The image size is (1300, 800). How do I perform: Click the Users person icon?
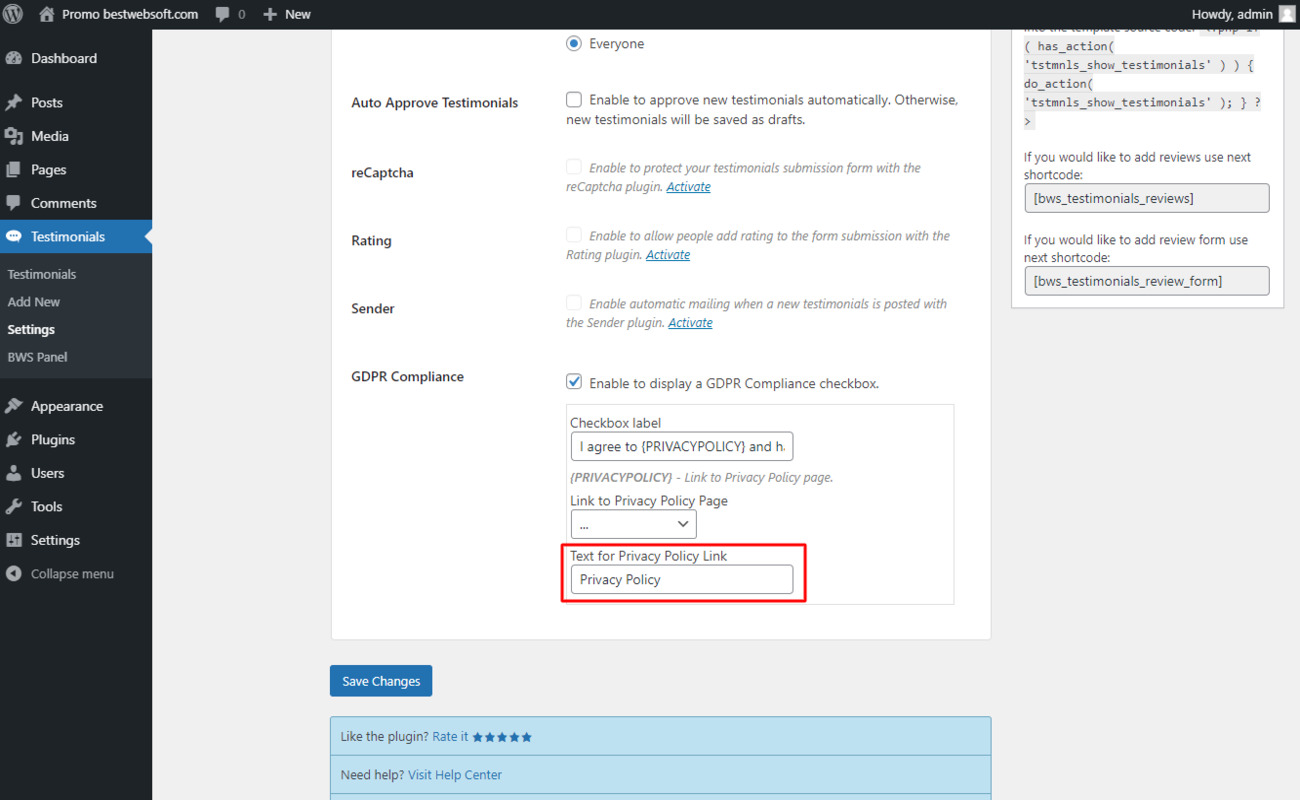click(14, 473)
